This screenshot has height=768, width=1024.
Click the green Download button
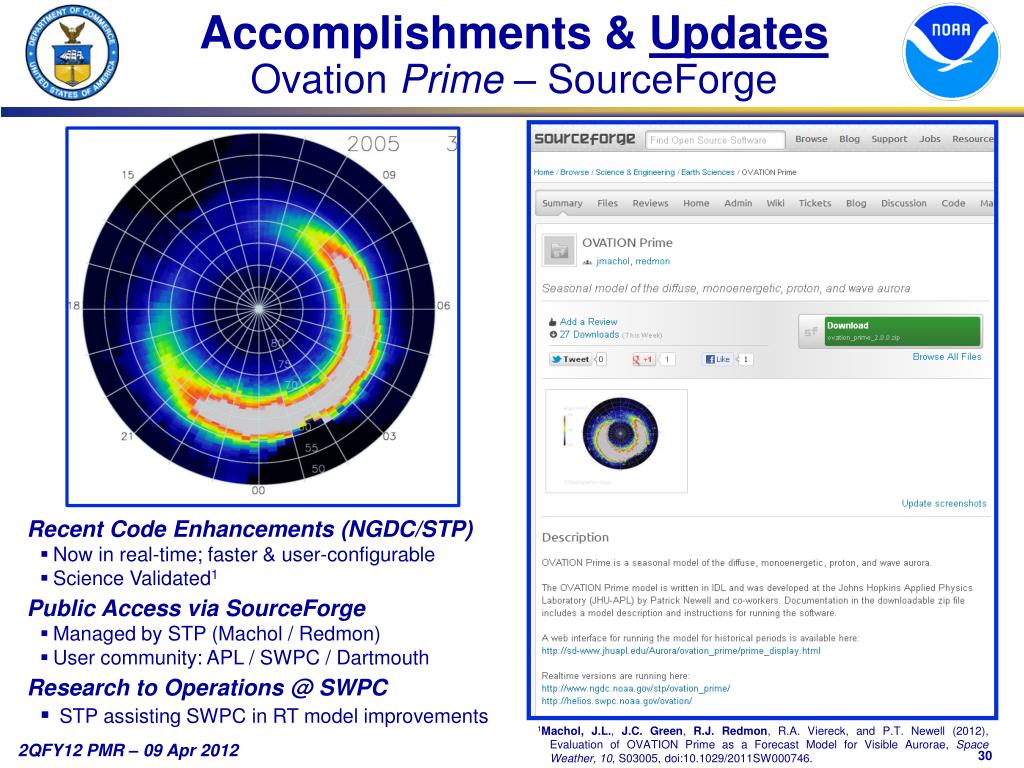pyautogui.click(x=903, y=331)
